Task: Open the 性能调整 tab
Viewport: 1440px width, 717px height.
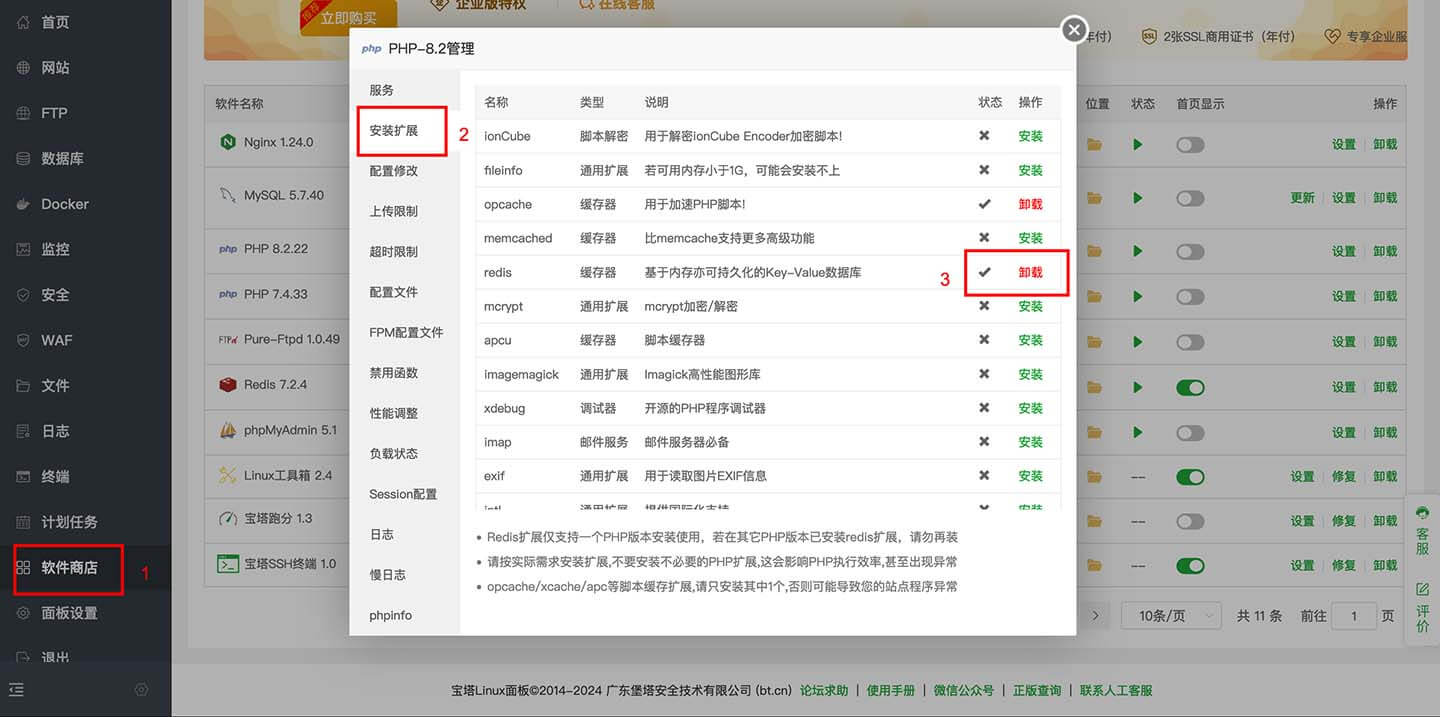Action: 404,413
